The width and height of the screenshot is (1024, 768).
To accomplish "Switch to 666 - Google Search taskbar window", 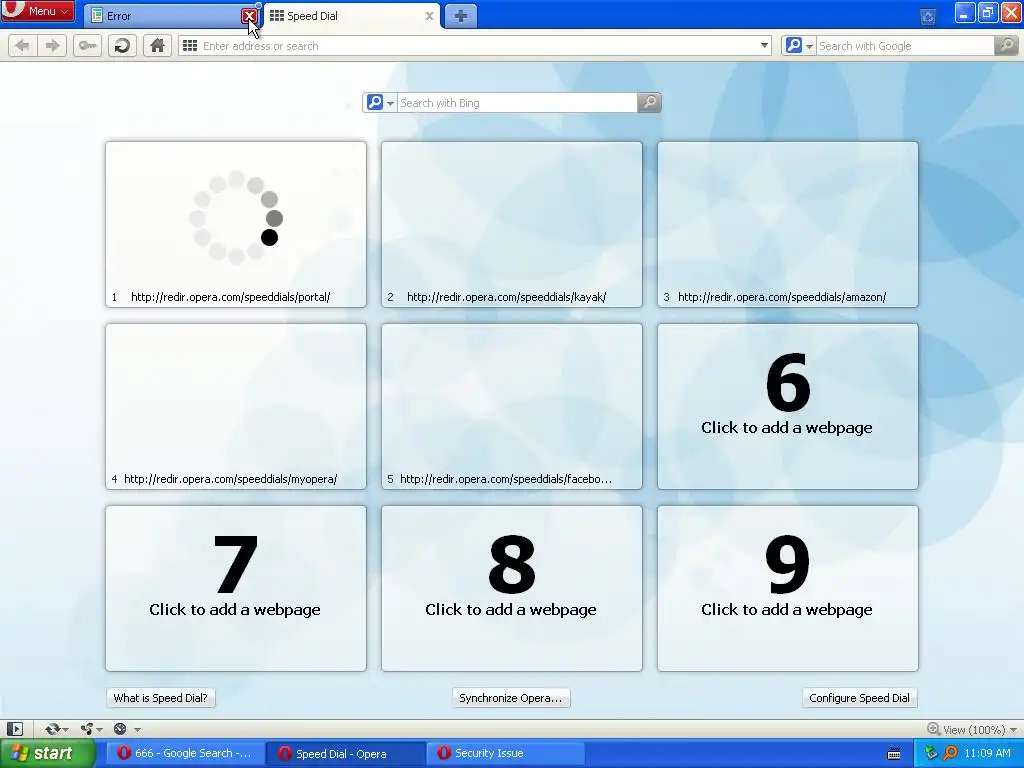I will (x=185, y=754).
